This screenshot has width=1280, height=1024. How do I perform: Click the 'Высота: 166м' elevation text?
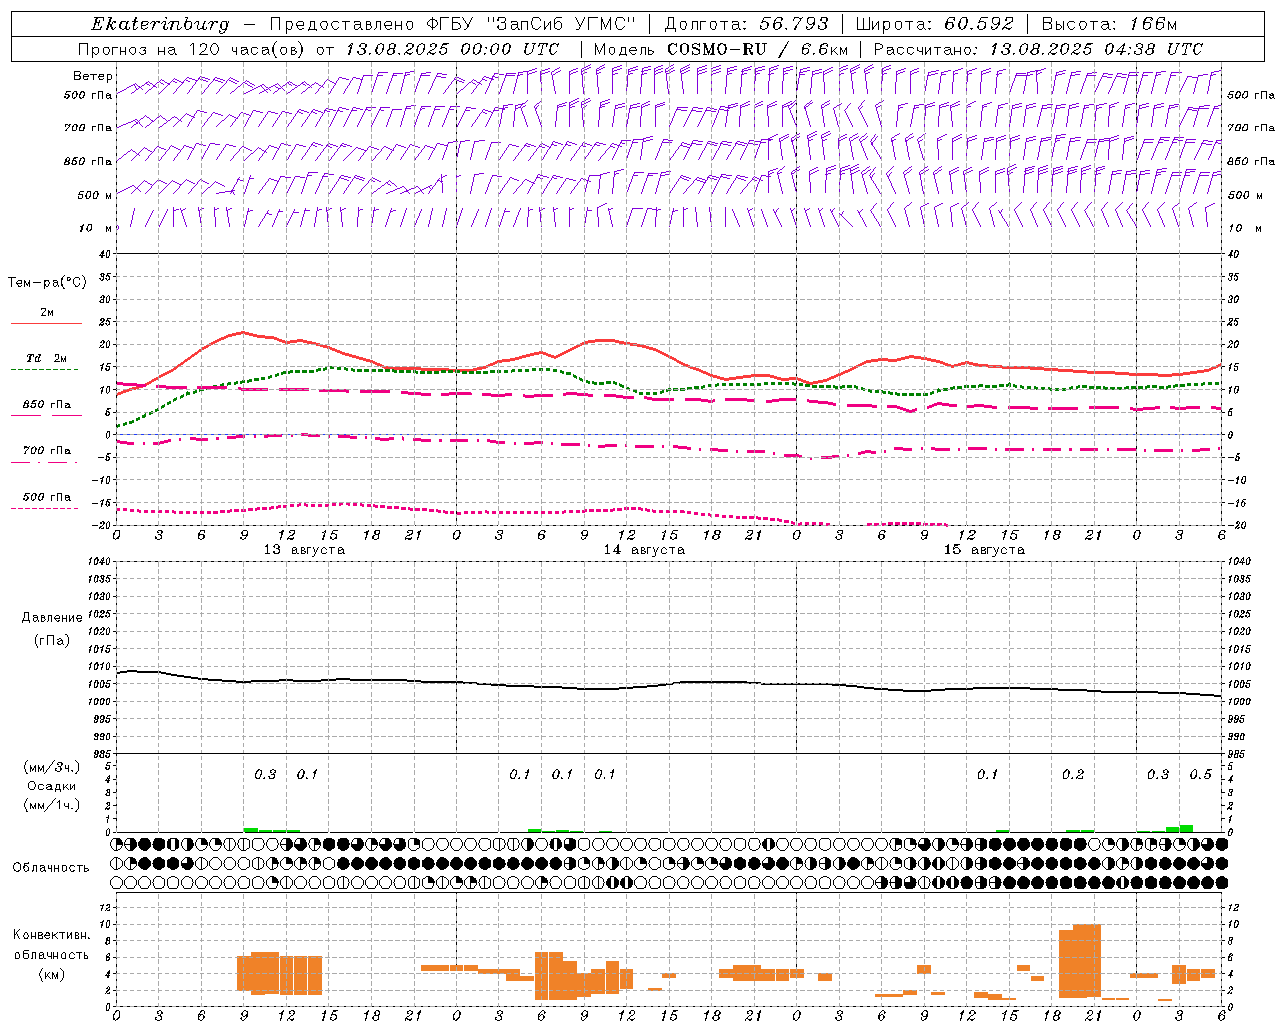[1109, 24]
